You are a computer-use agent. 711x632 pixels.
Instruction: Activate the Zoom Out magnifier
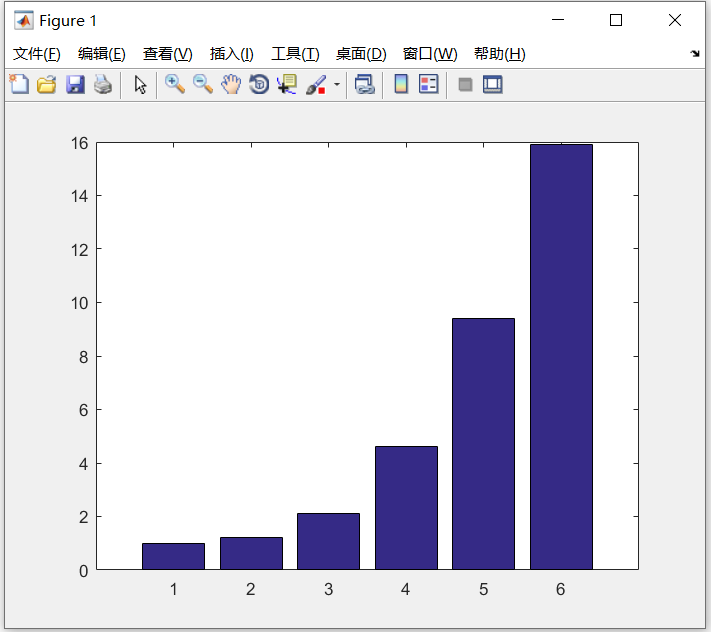pos(203,84)
